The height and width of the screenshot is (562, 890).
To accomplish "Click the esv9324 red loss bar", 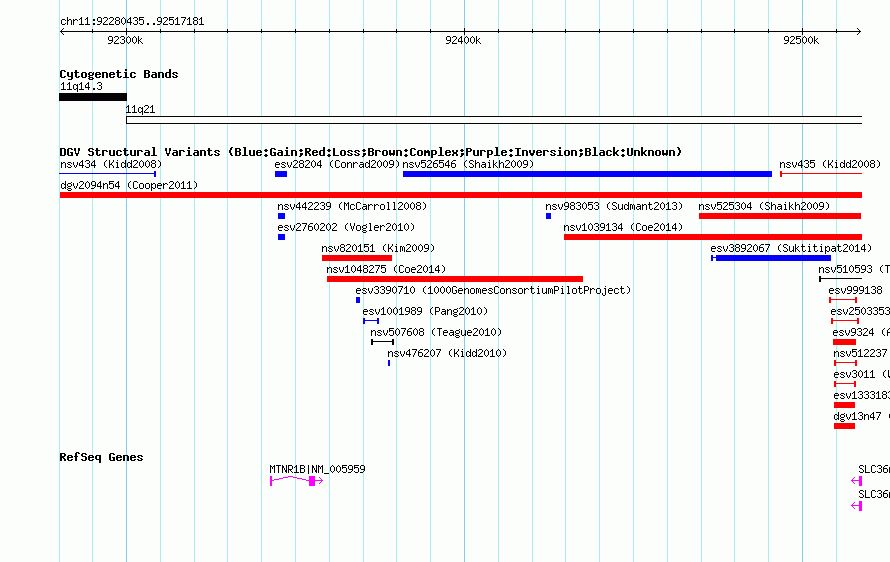I will 845,342.
